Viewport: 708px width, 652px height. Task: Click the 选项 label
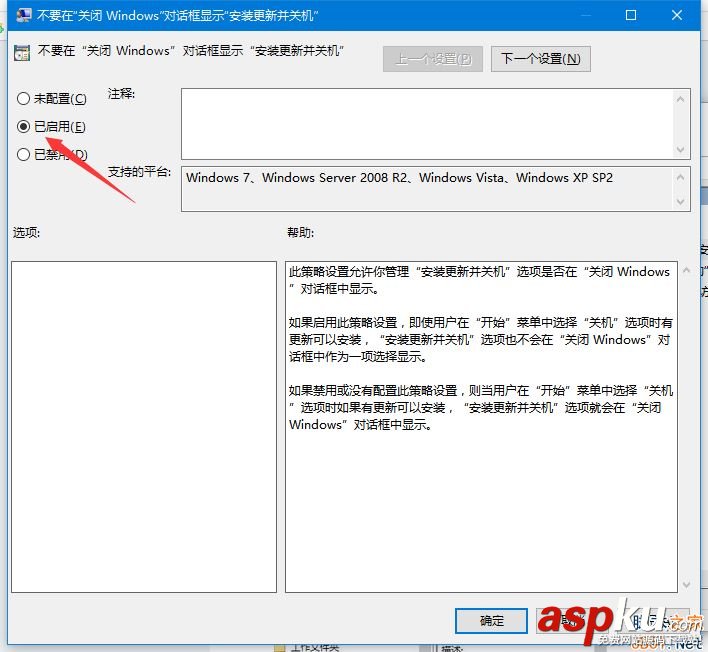(26, 233)
